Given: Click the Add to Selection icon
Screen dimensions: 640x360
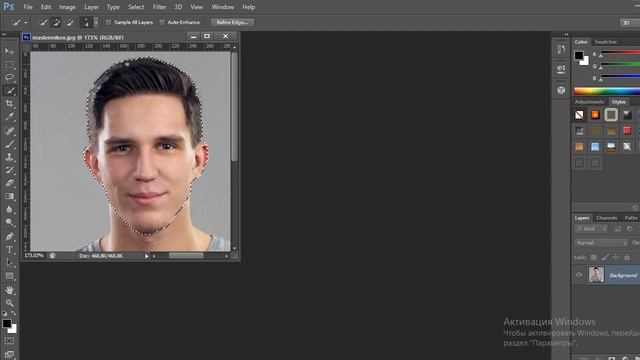Looking at the screenshot, I should (56, 22).
